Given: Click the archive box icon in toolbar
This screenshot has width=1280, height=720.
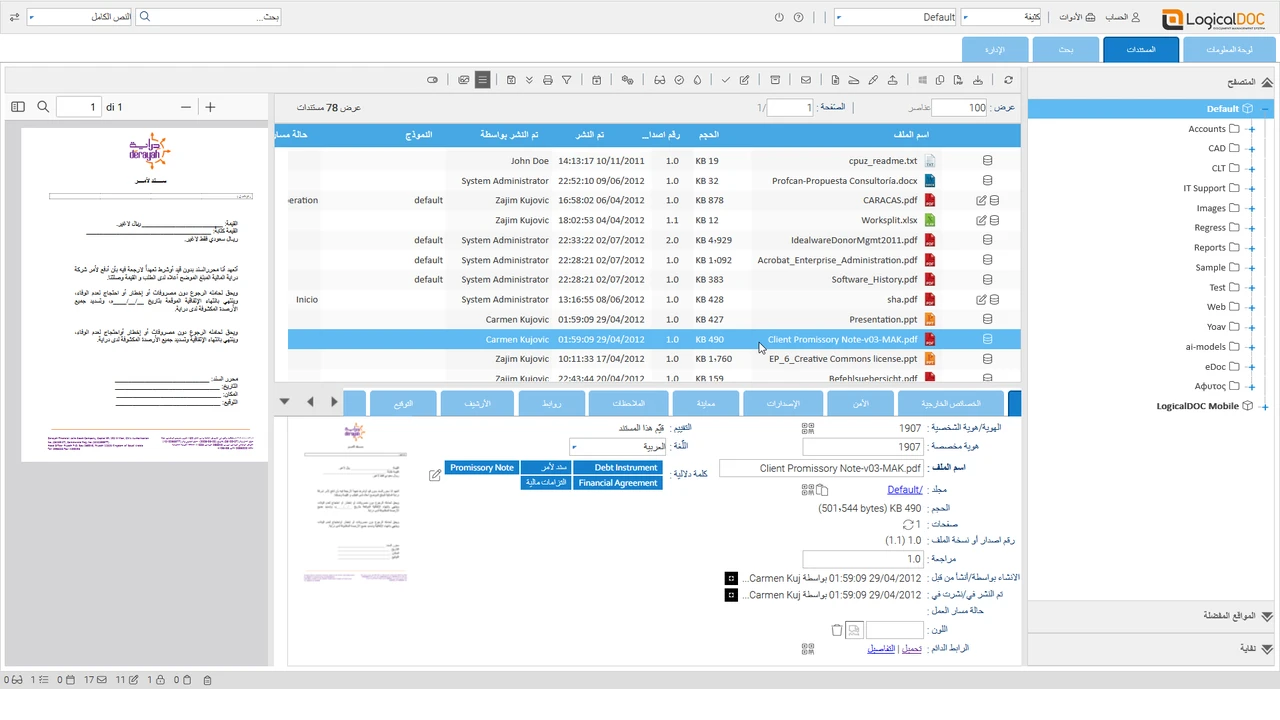Looking at the screenshot, I should point(775,80).
